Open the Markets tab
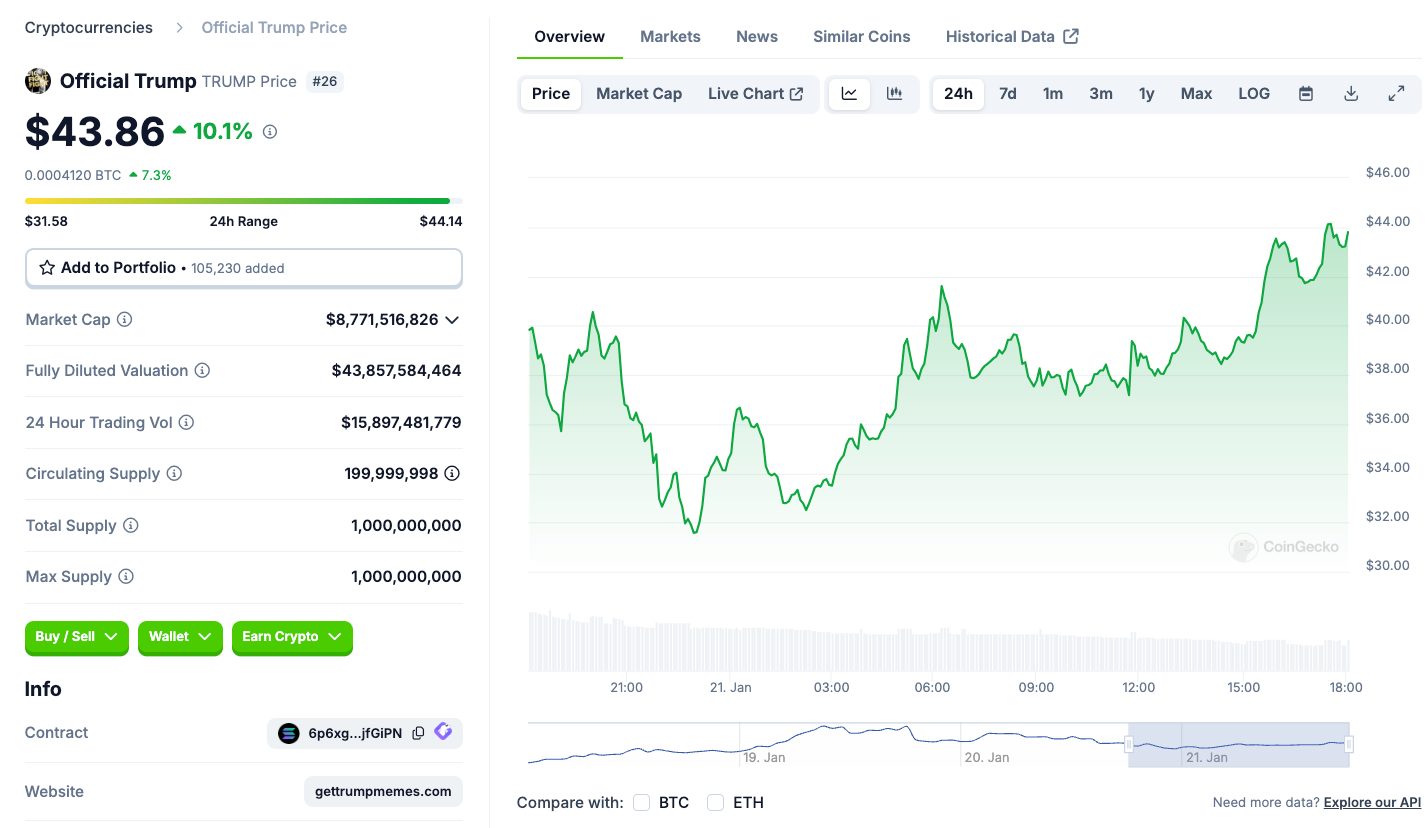This screenshot has height=828, width=1428. tap(670, 37)
